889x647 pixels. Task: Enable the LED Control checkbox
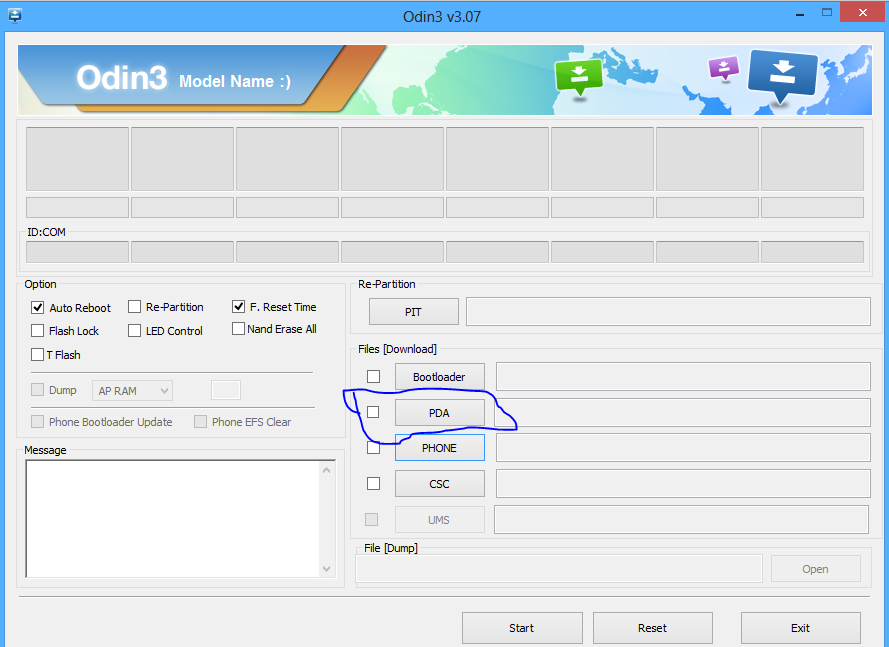(134, 331)
